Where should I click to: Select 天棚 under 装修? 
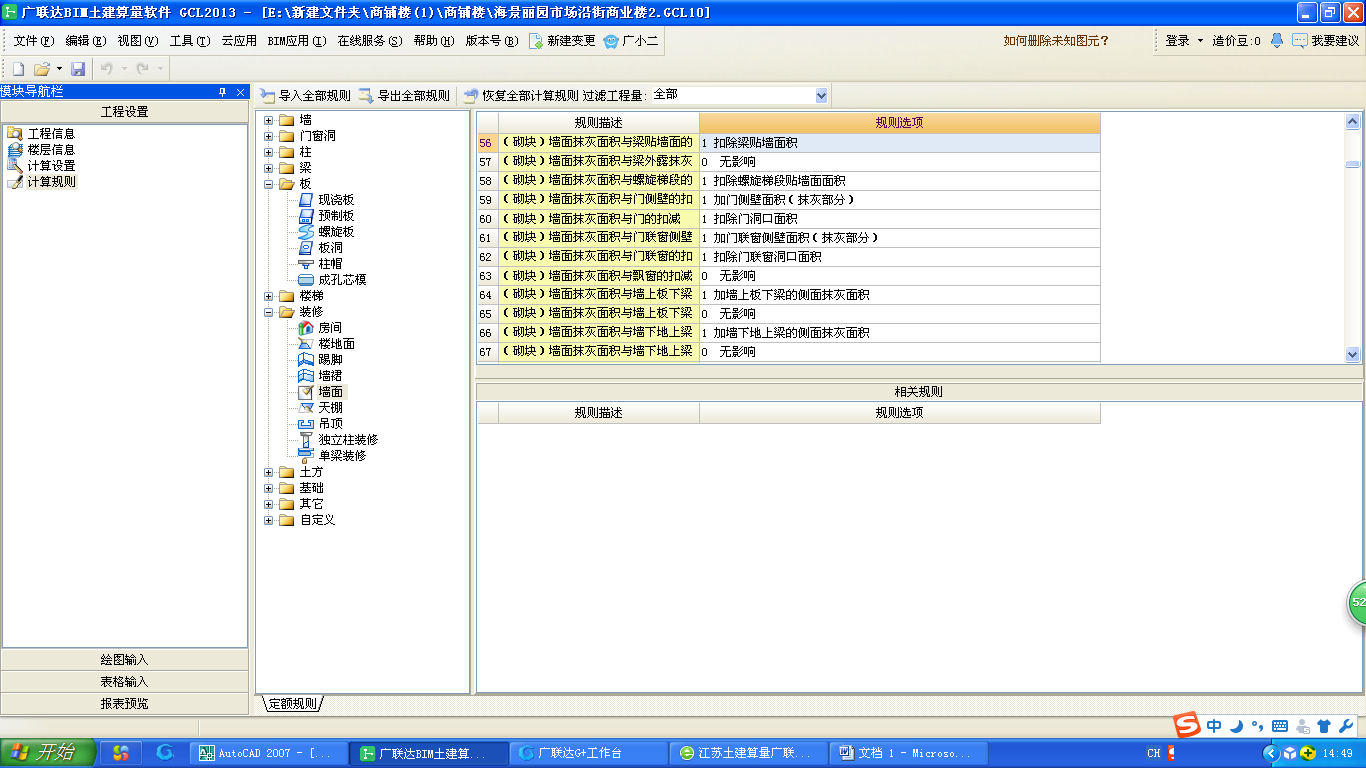coord(330,408)
